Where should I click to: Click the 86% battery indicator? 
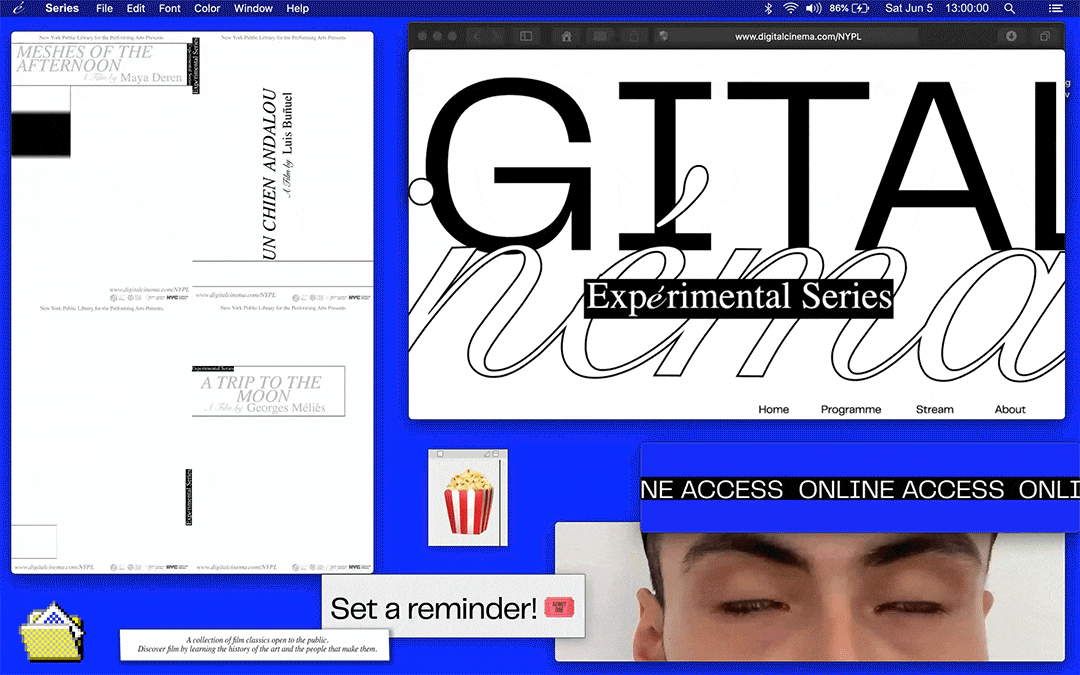[849, 8]
